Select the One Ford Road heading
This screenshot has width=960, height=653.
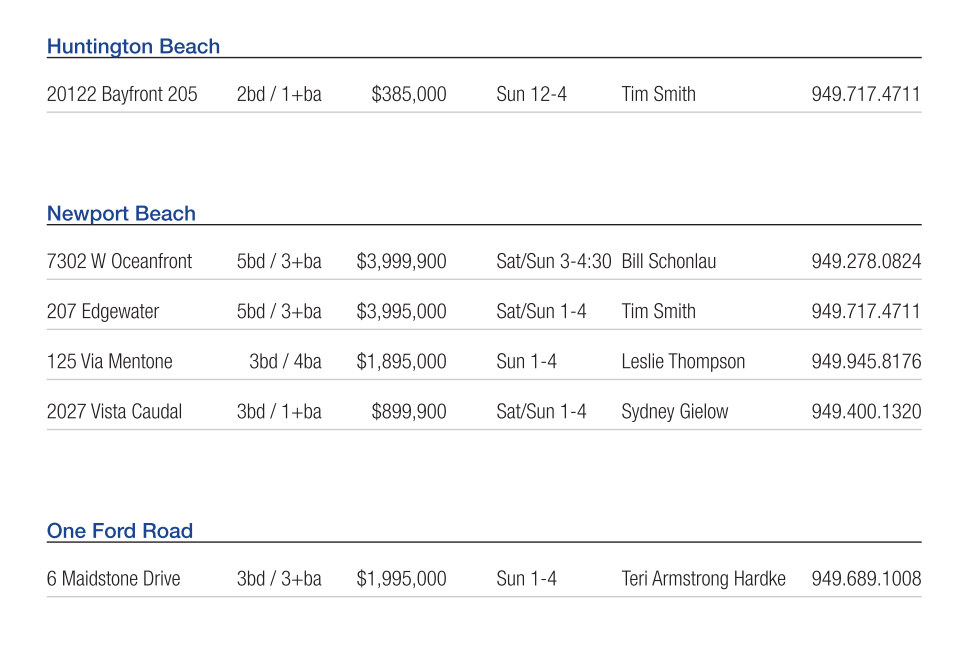[x=119, y=531]
